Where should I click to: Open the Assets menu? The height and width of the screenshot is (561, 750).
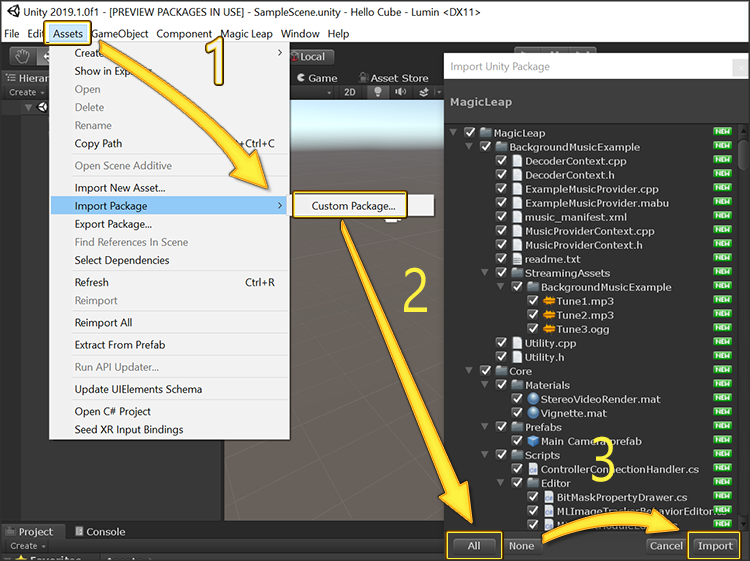(67, 33)
